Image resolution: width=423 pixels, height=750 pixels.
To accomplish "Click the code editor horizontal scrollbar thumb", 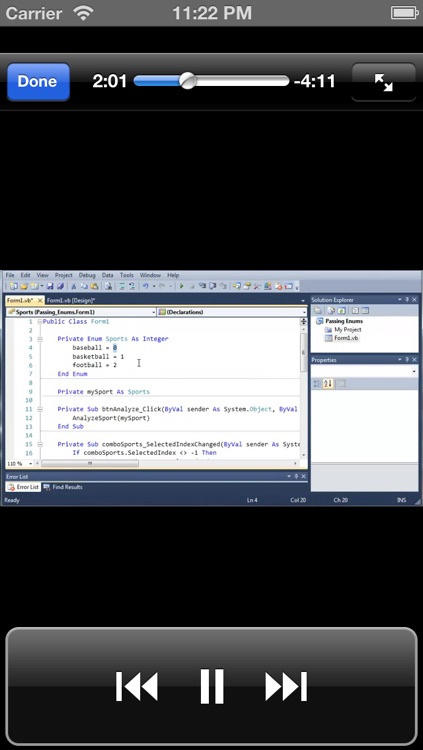I will point(90,463).
